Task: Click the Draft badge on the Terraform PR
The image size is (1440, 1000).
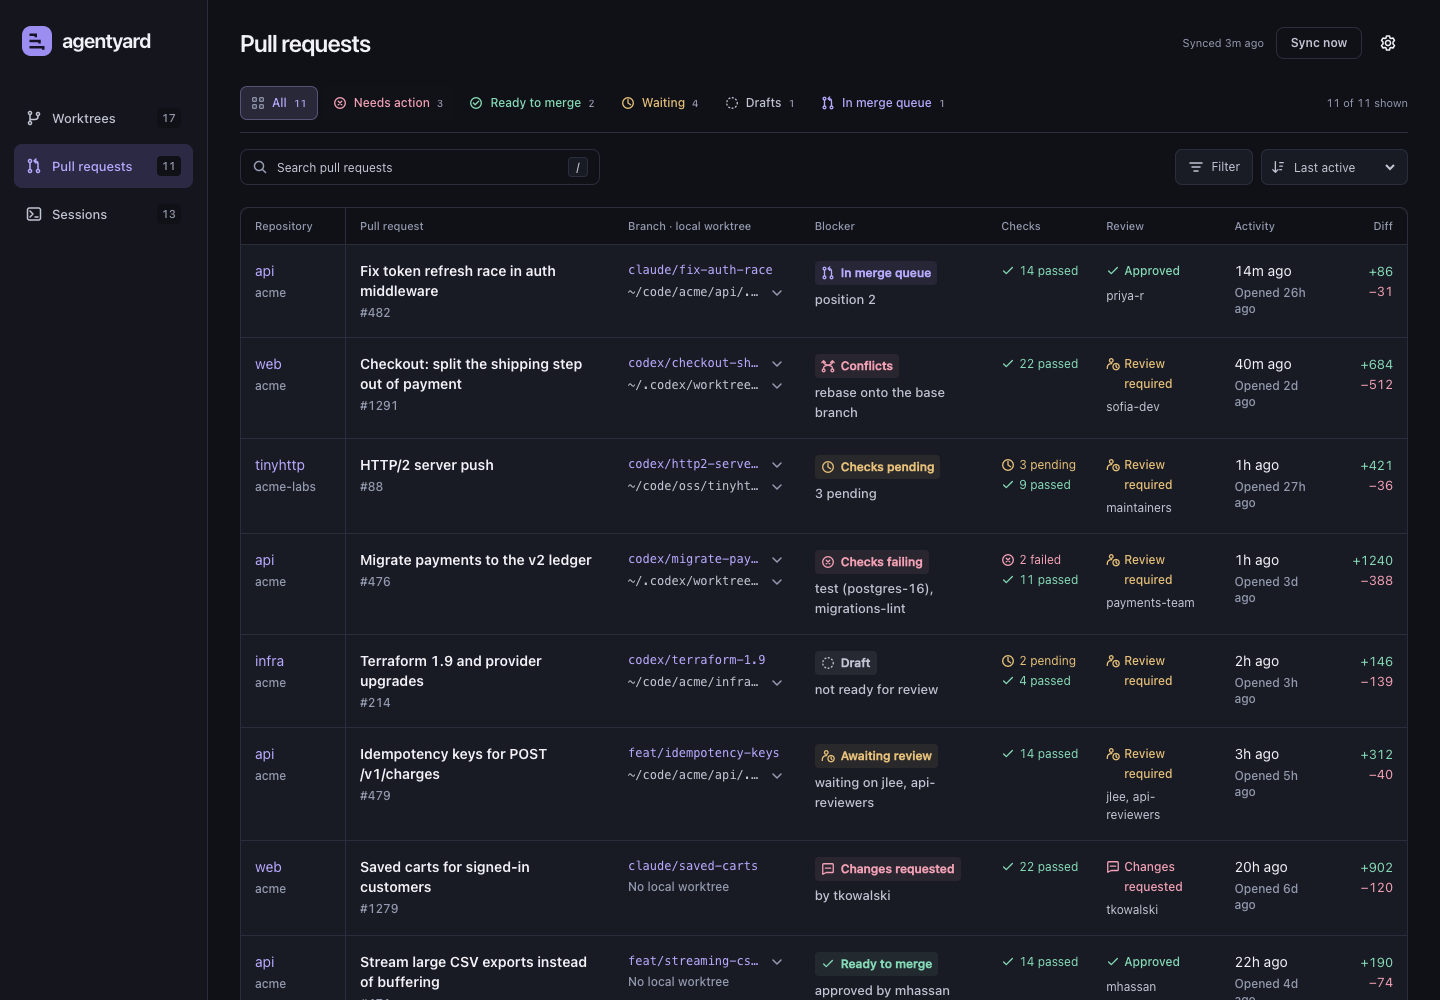Action: (846, 663)
